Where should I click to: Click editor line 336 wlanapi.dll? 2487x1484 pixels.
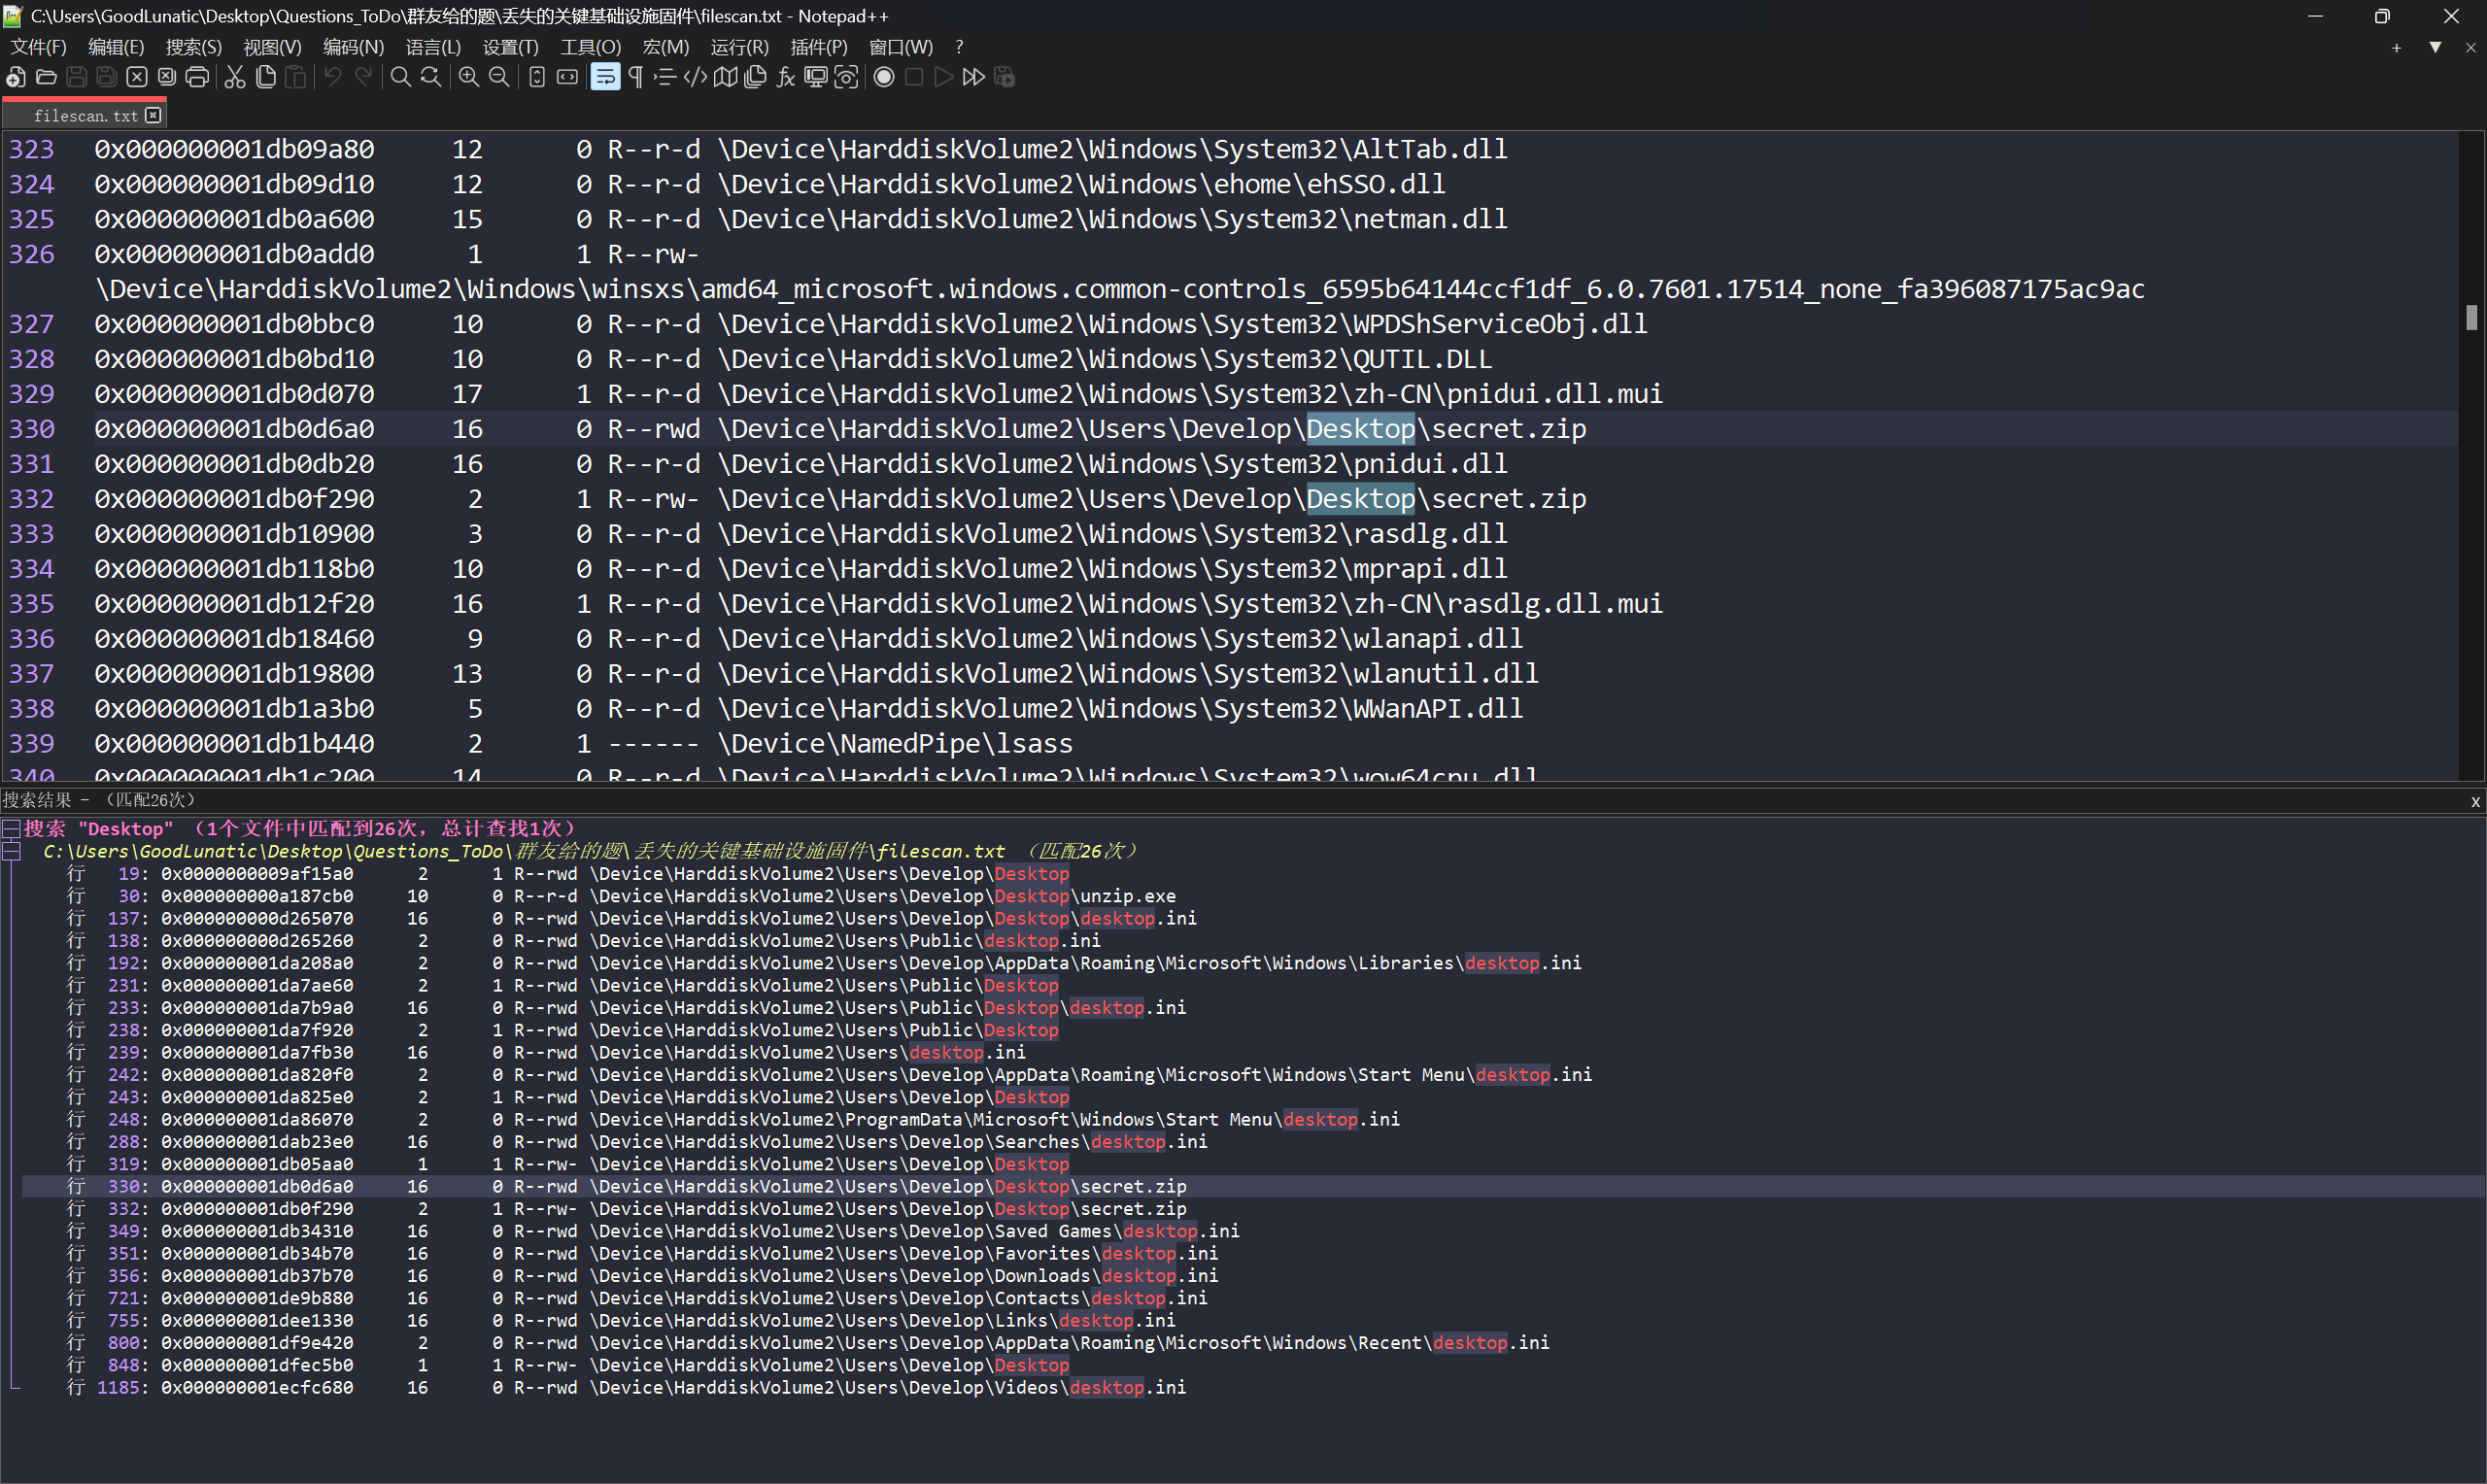[809, 639]
